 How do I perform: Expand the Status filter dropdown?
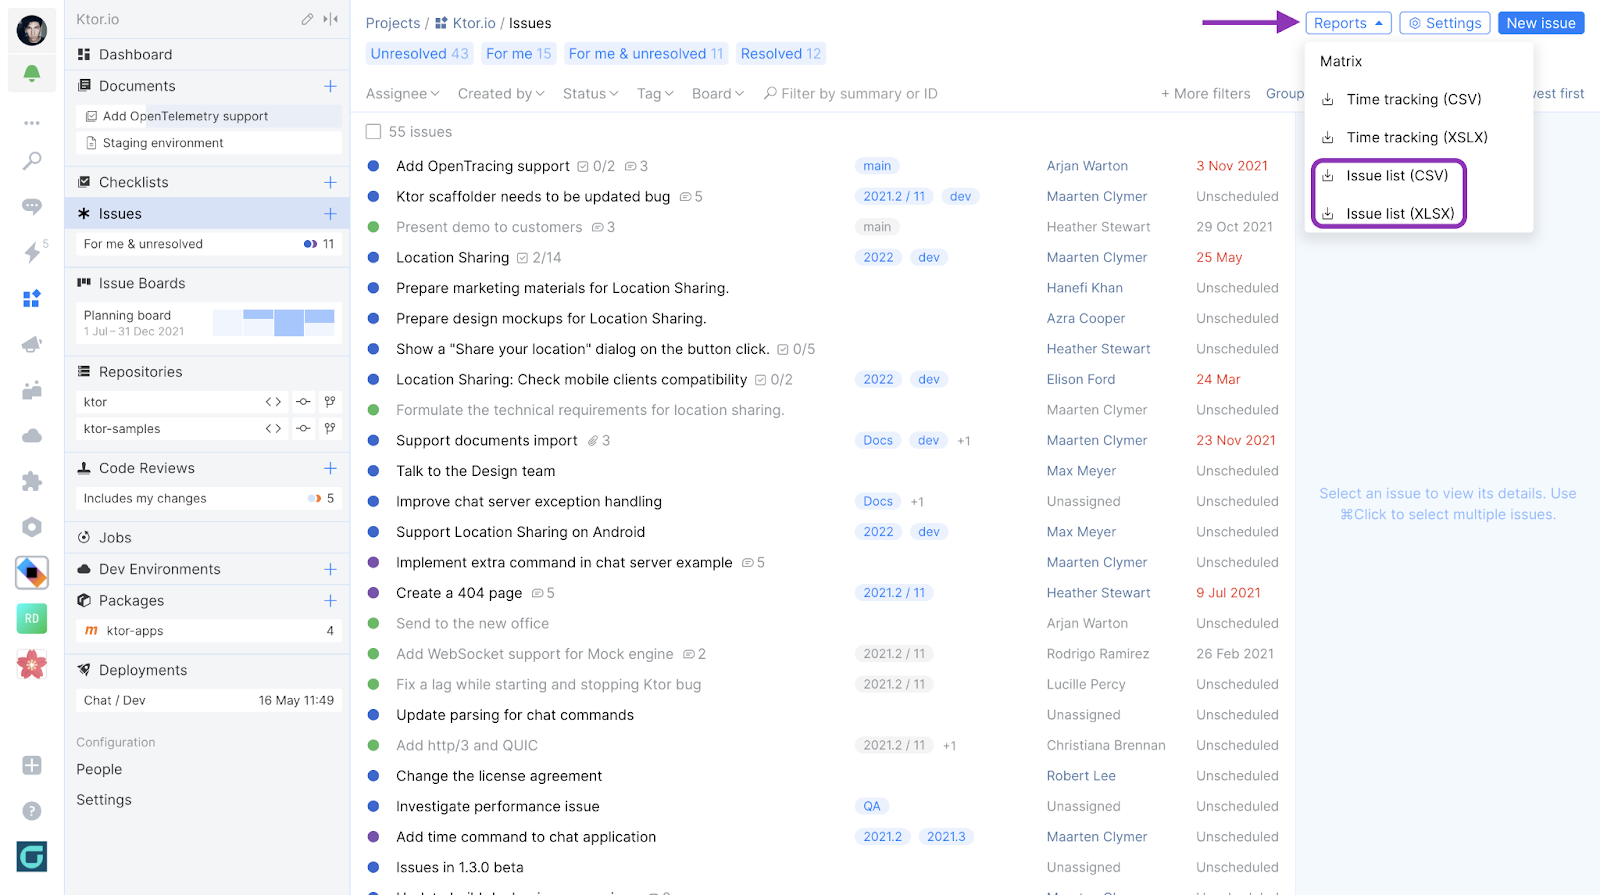coord(590,94)
